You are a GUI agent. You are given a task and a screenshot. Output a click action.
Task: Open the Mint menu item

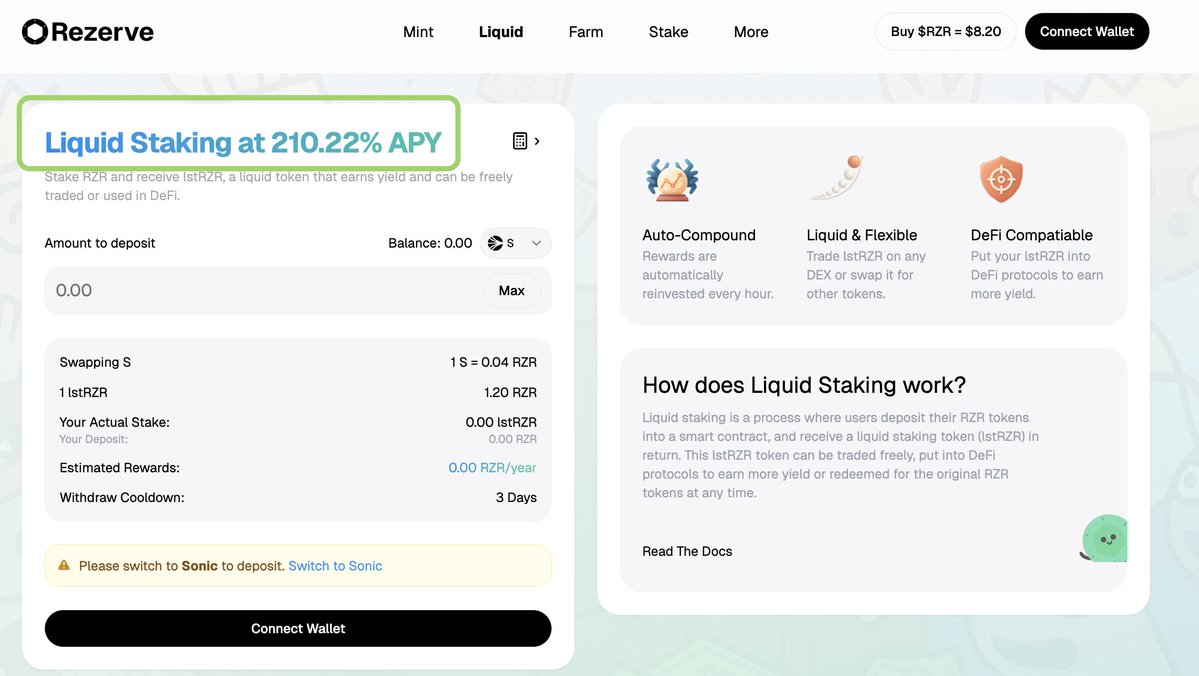click(x=418, y=31)
